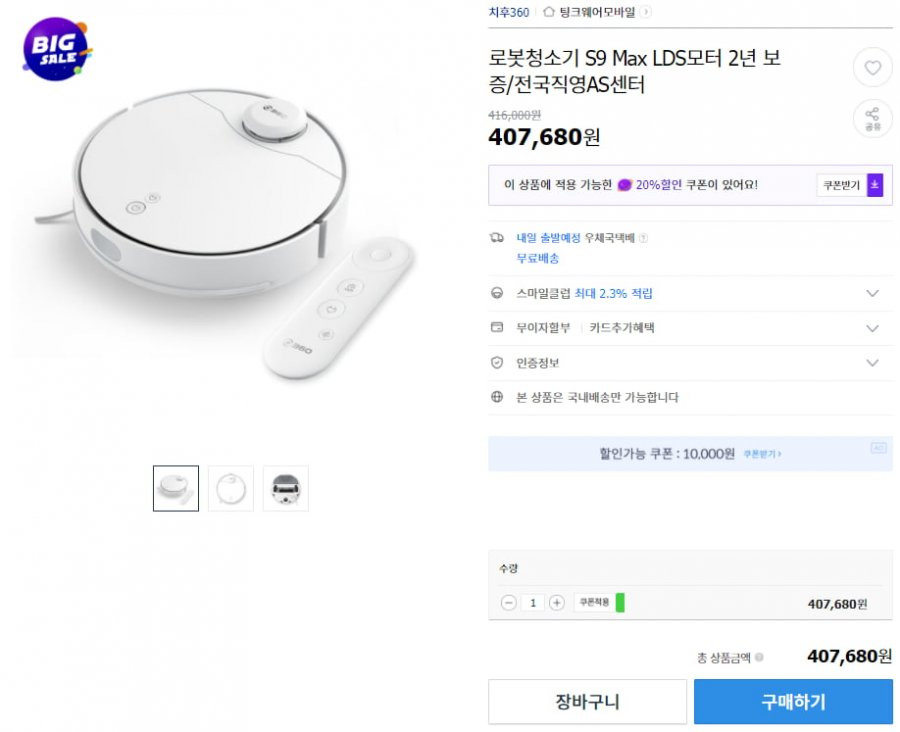900x732 pixels.
Task: Click the info icon beside 총 상품금액
Action: (759, 657)
